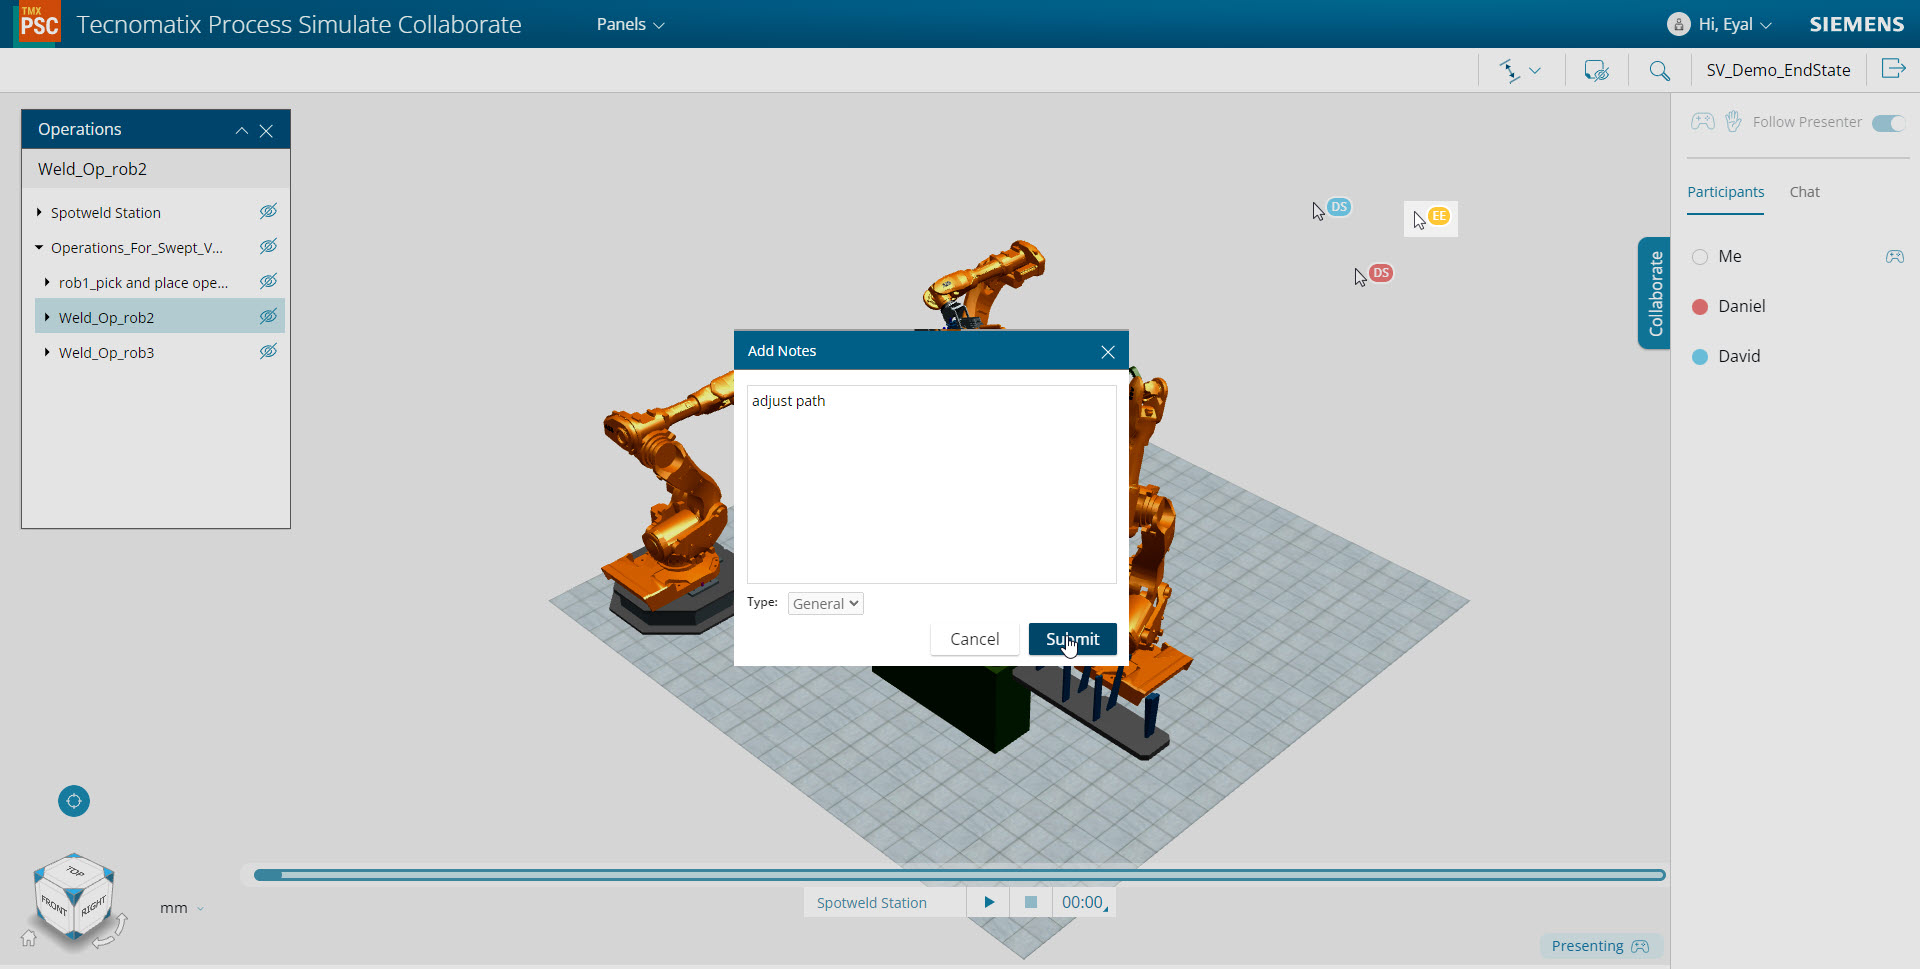Click inside the notes text area
Image resolution: width=1920 pixels, height=969 pixels.
coord(931,484)
